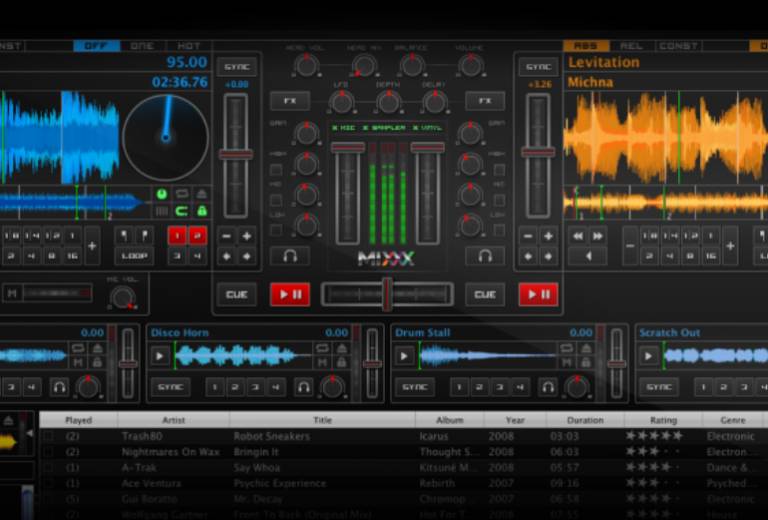The width and height of the screenshot is (768, 520).
Task: Hit CUE on the blue deck
Action: pos(237,294)
